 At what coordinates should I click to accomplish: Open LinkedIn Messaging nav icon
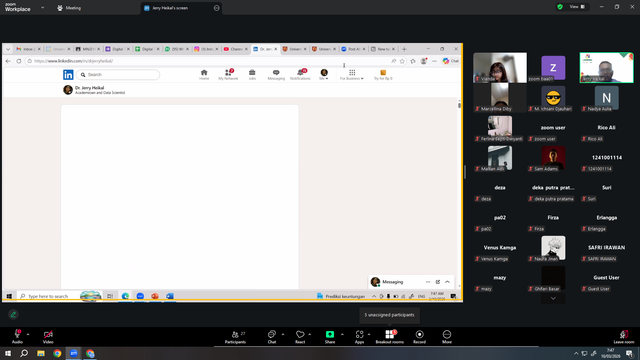click(x=276, y=75)
